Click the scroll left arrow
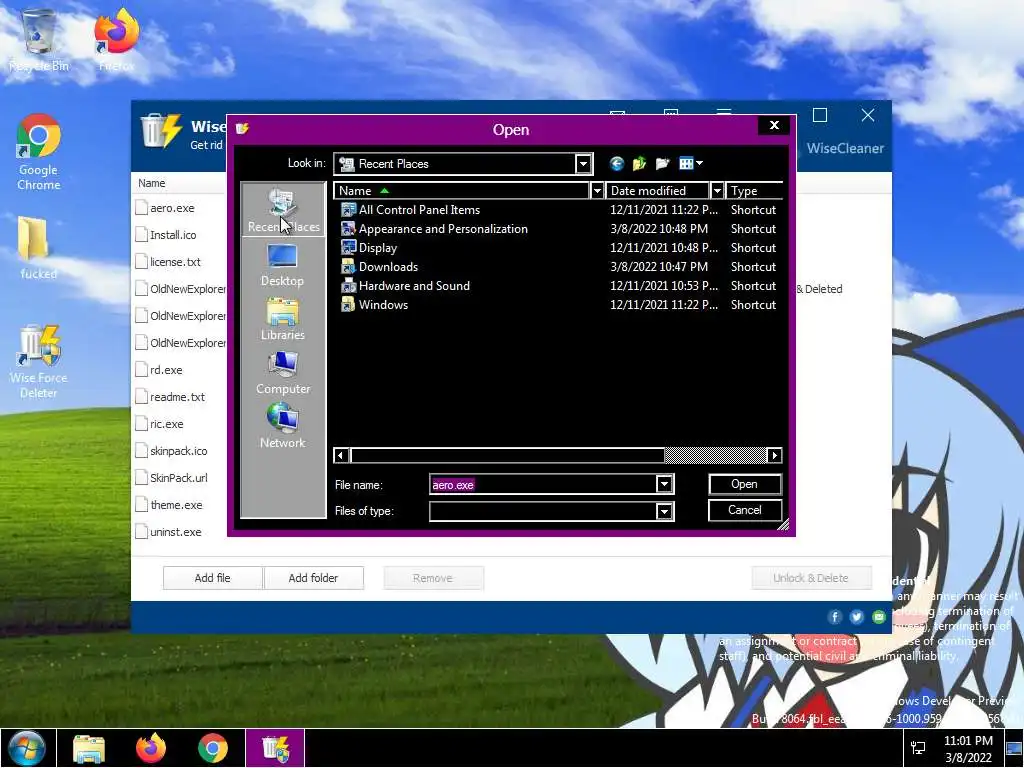This screenshot has width=1024, height=768. [341, 455]
